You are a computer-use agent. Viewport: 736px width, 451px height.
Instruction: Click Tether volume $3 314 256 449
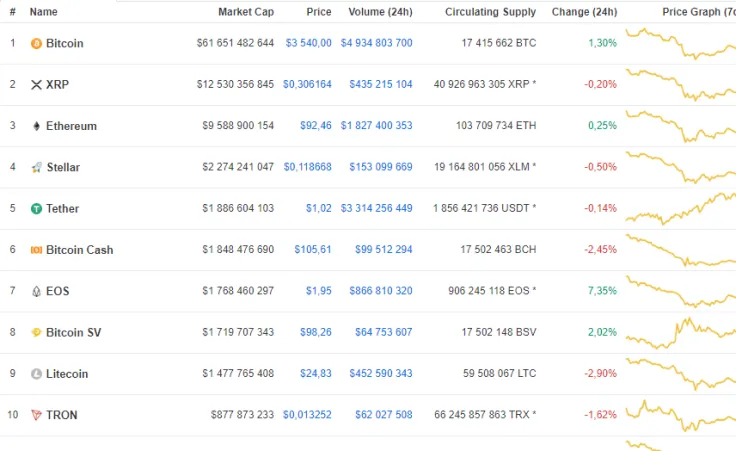(376, 208)
